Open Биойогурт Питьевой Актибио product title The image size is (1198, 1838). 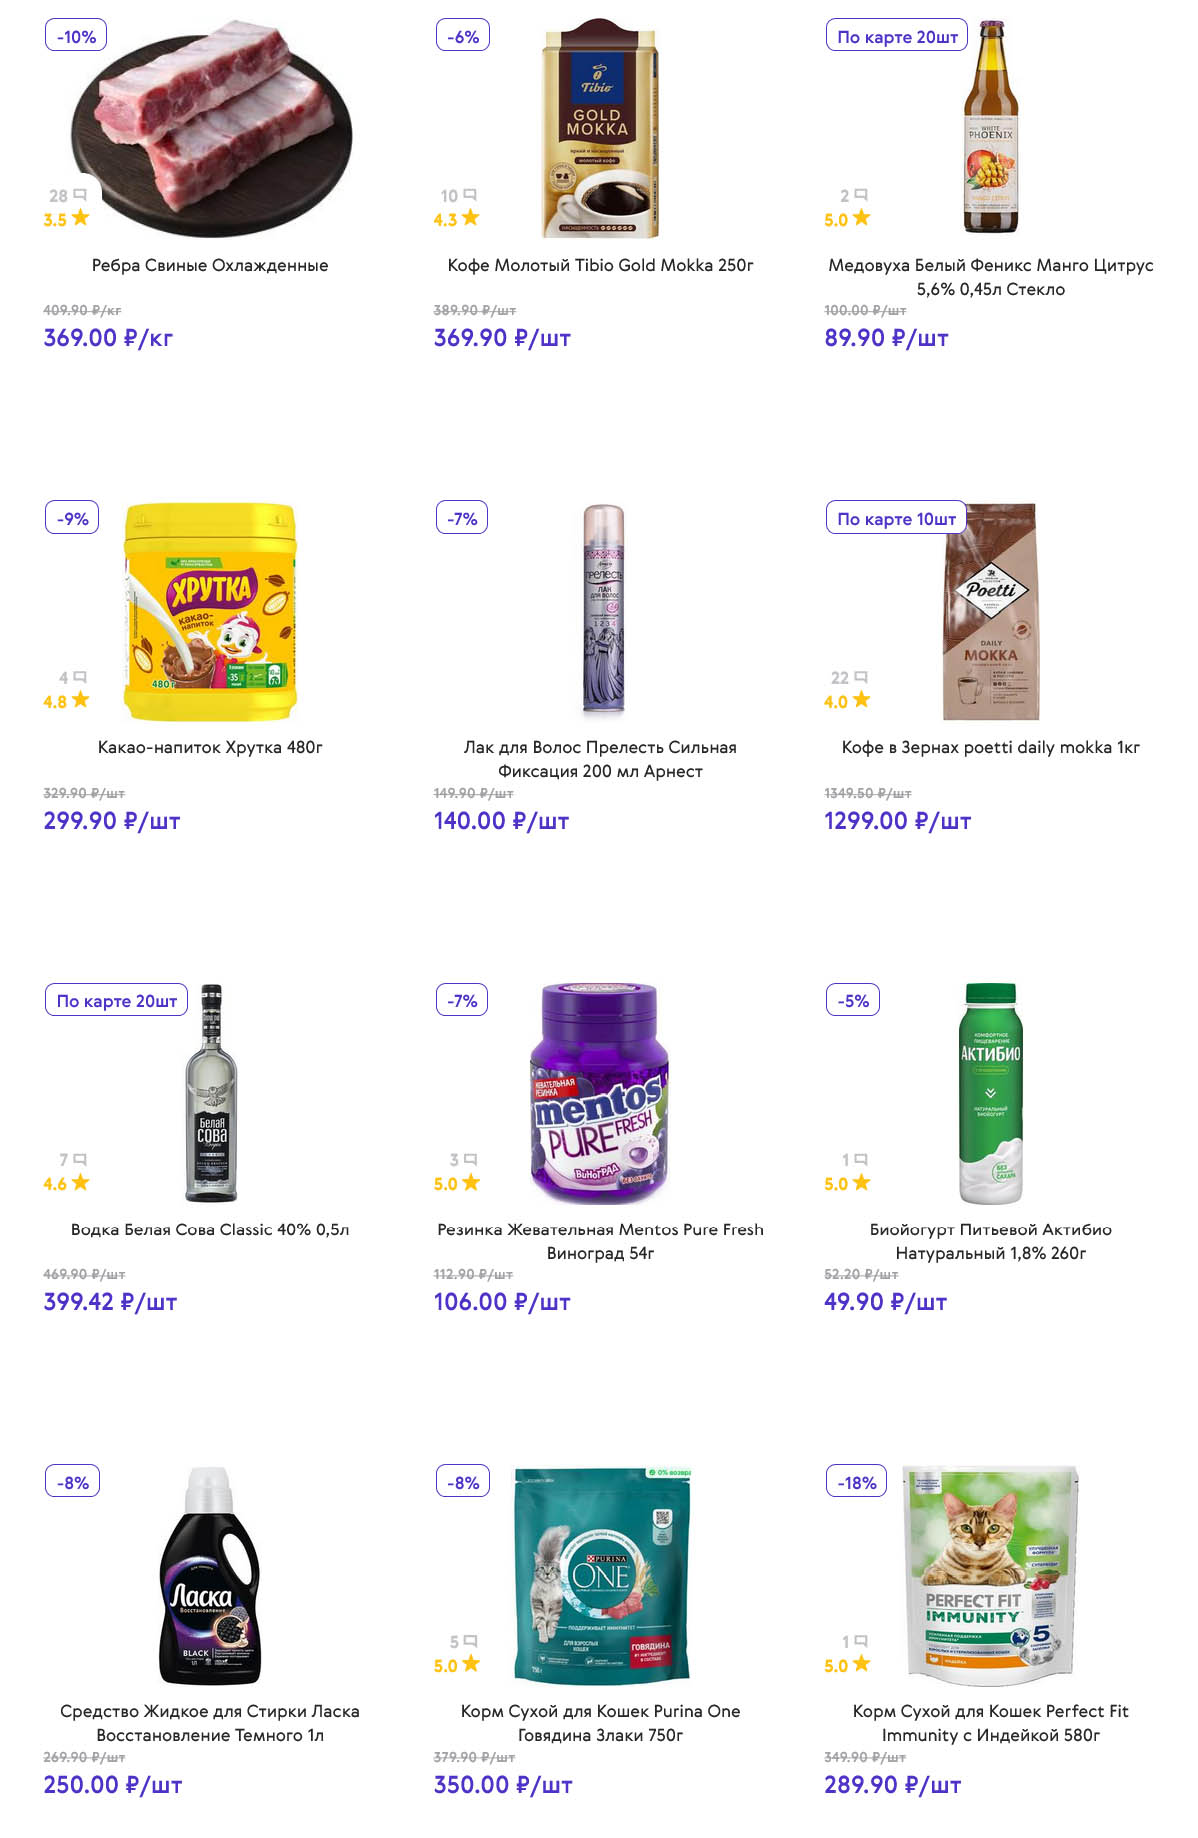[x=990, y=1241]
